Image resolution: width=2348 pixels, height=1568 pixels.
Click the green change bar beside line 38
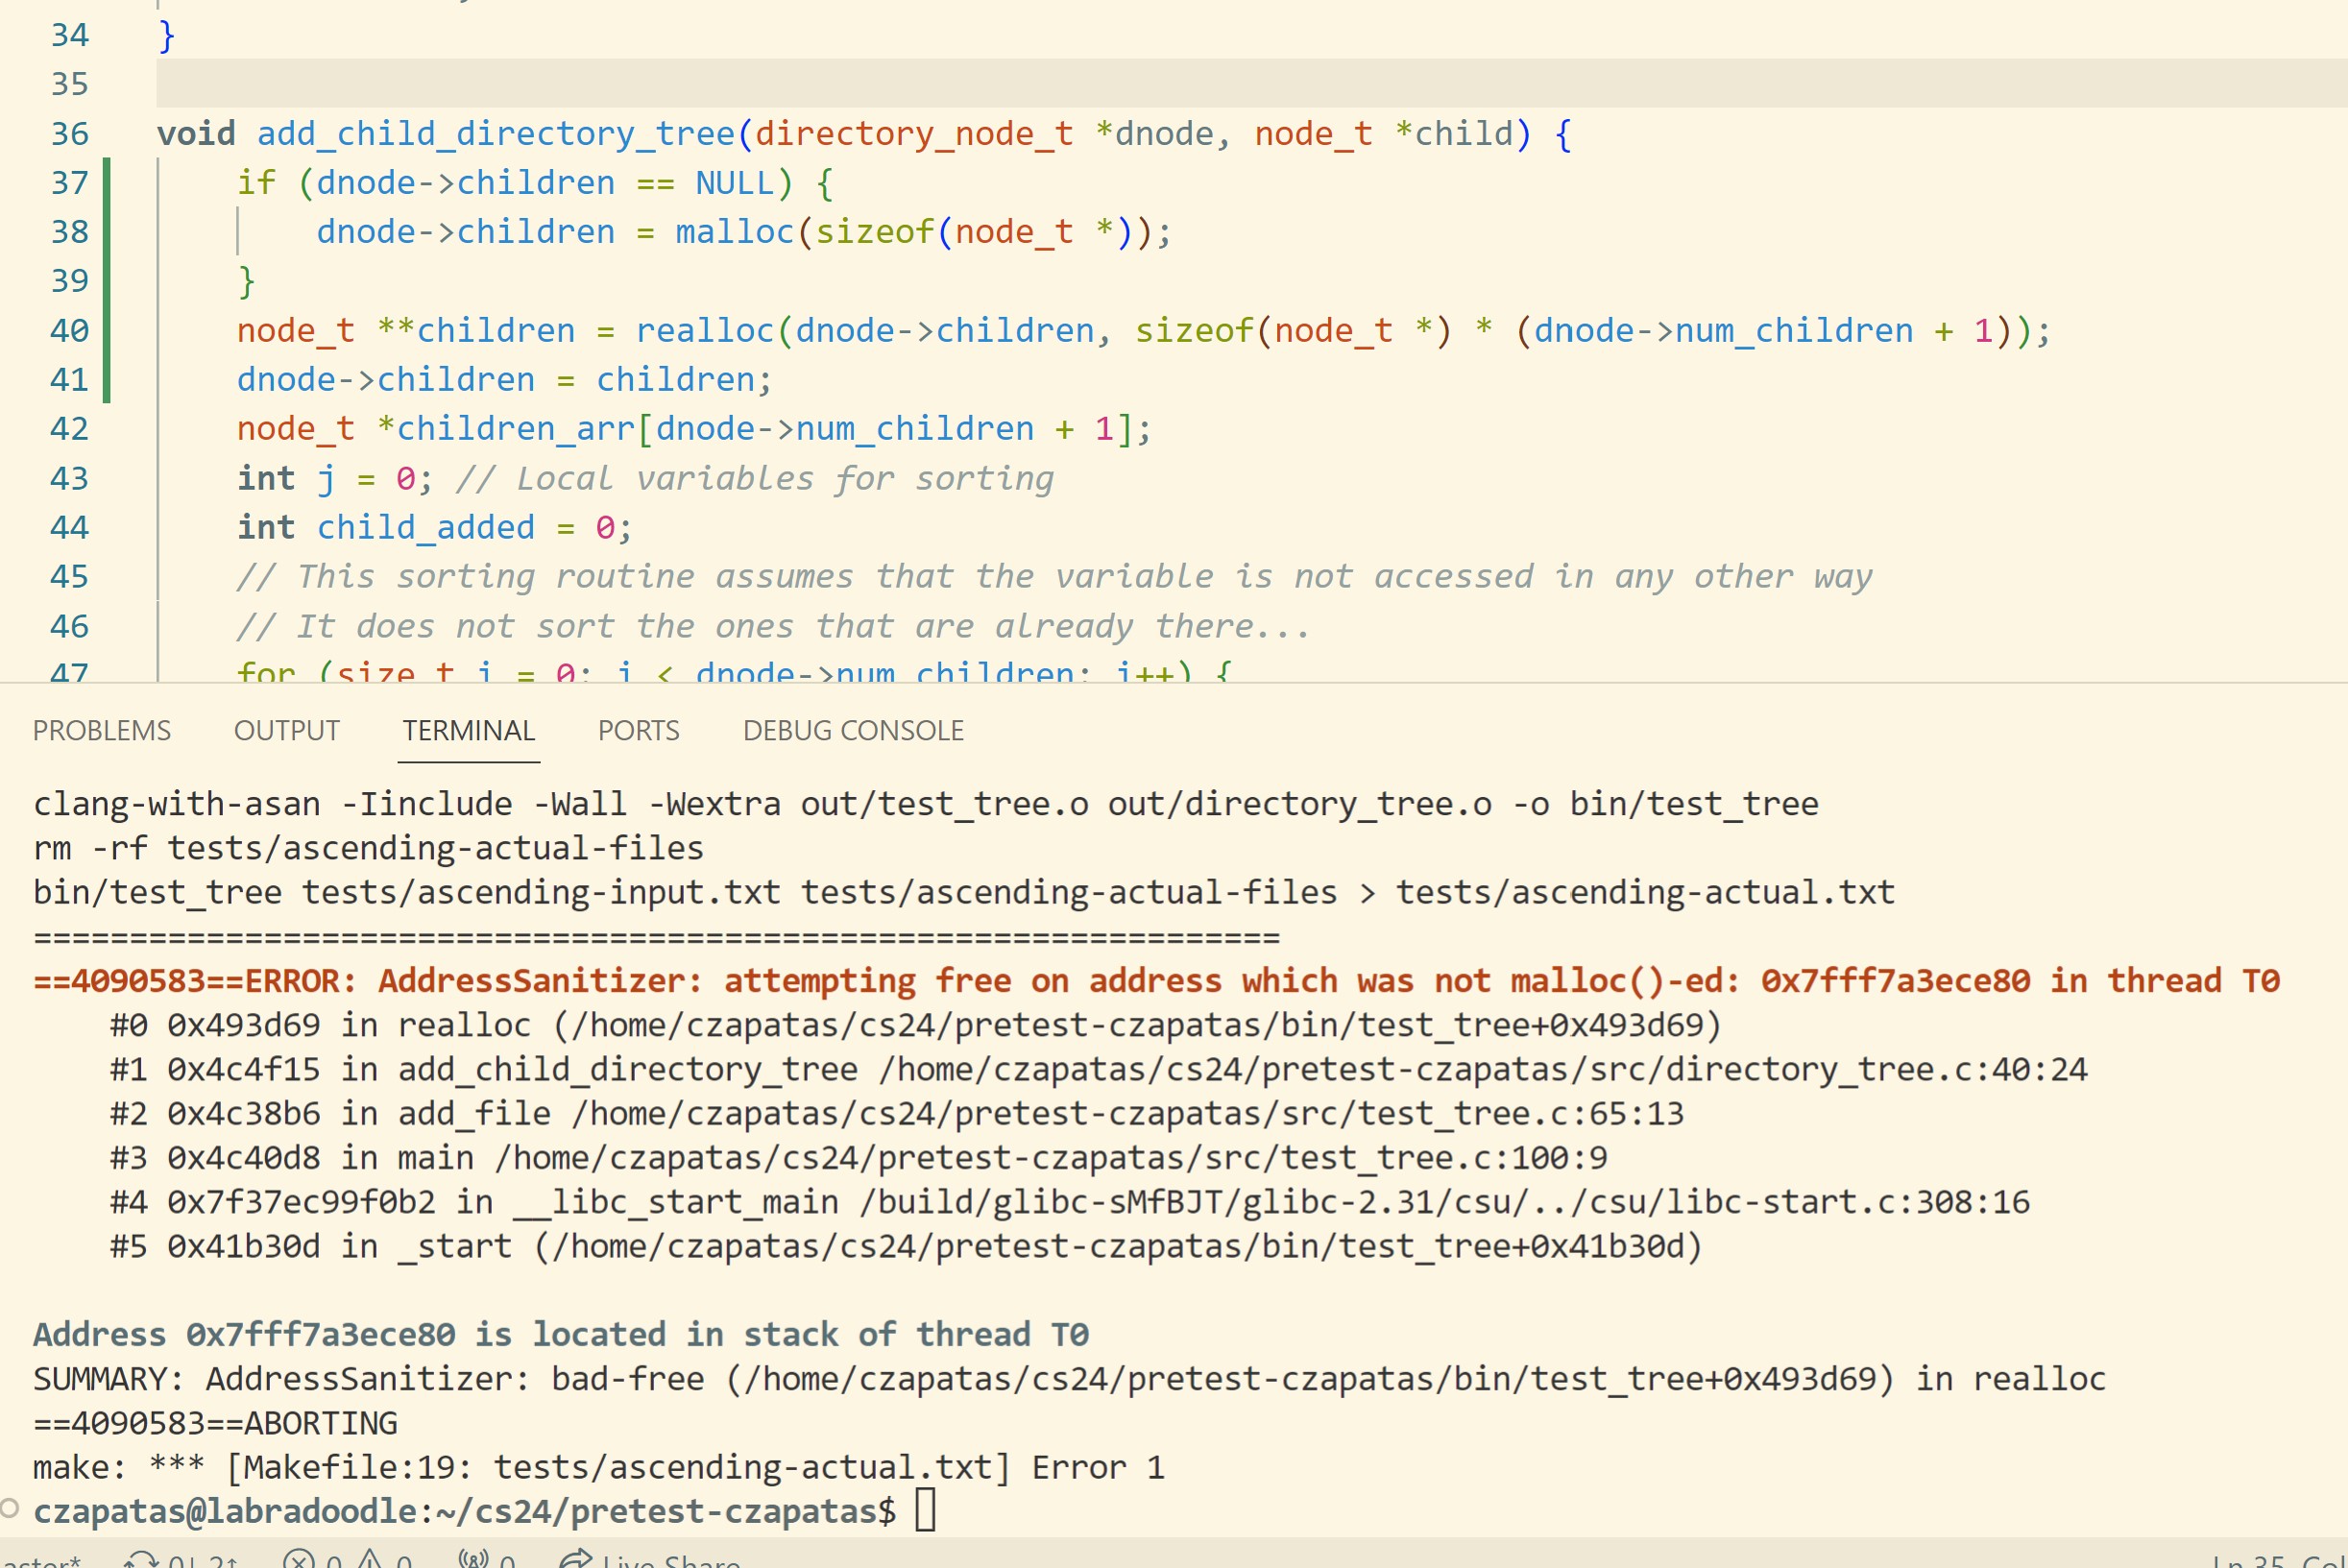pyautogui.click(x=107, y=232)
